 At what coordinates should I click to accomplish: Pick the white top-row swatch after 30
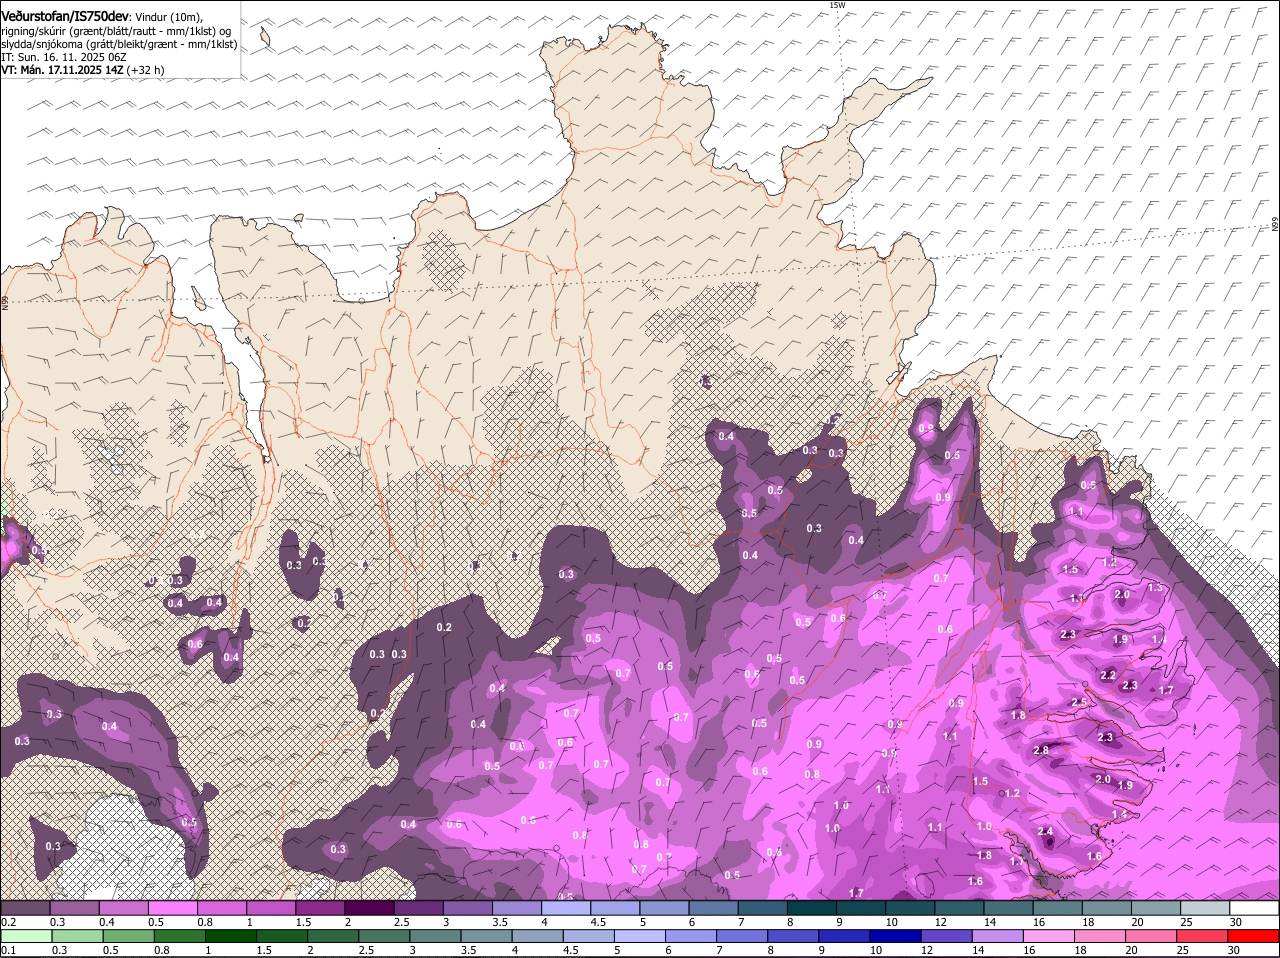1255,908
